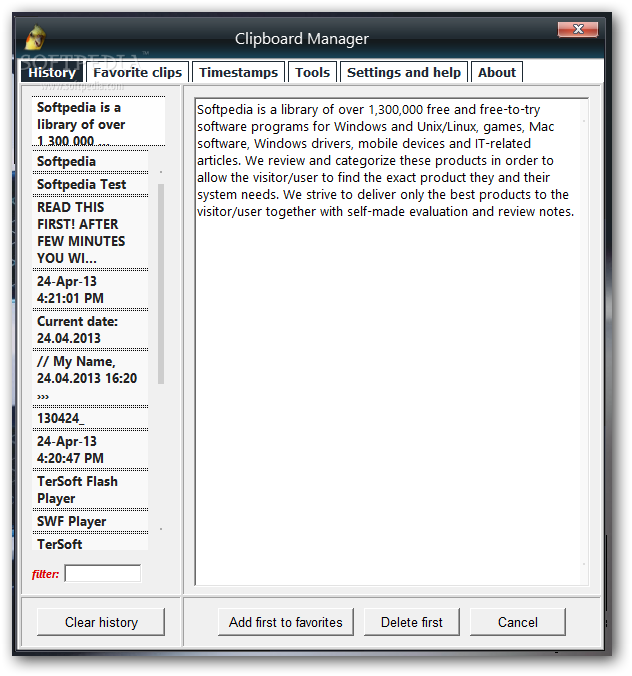
Task: Select the 'Softpedia is a library of over' clip
Action: (x=98, y=122)
